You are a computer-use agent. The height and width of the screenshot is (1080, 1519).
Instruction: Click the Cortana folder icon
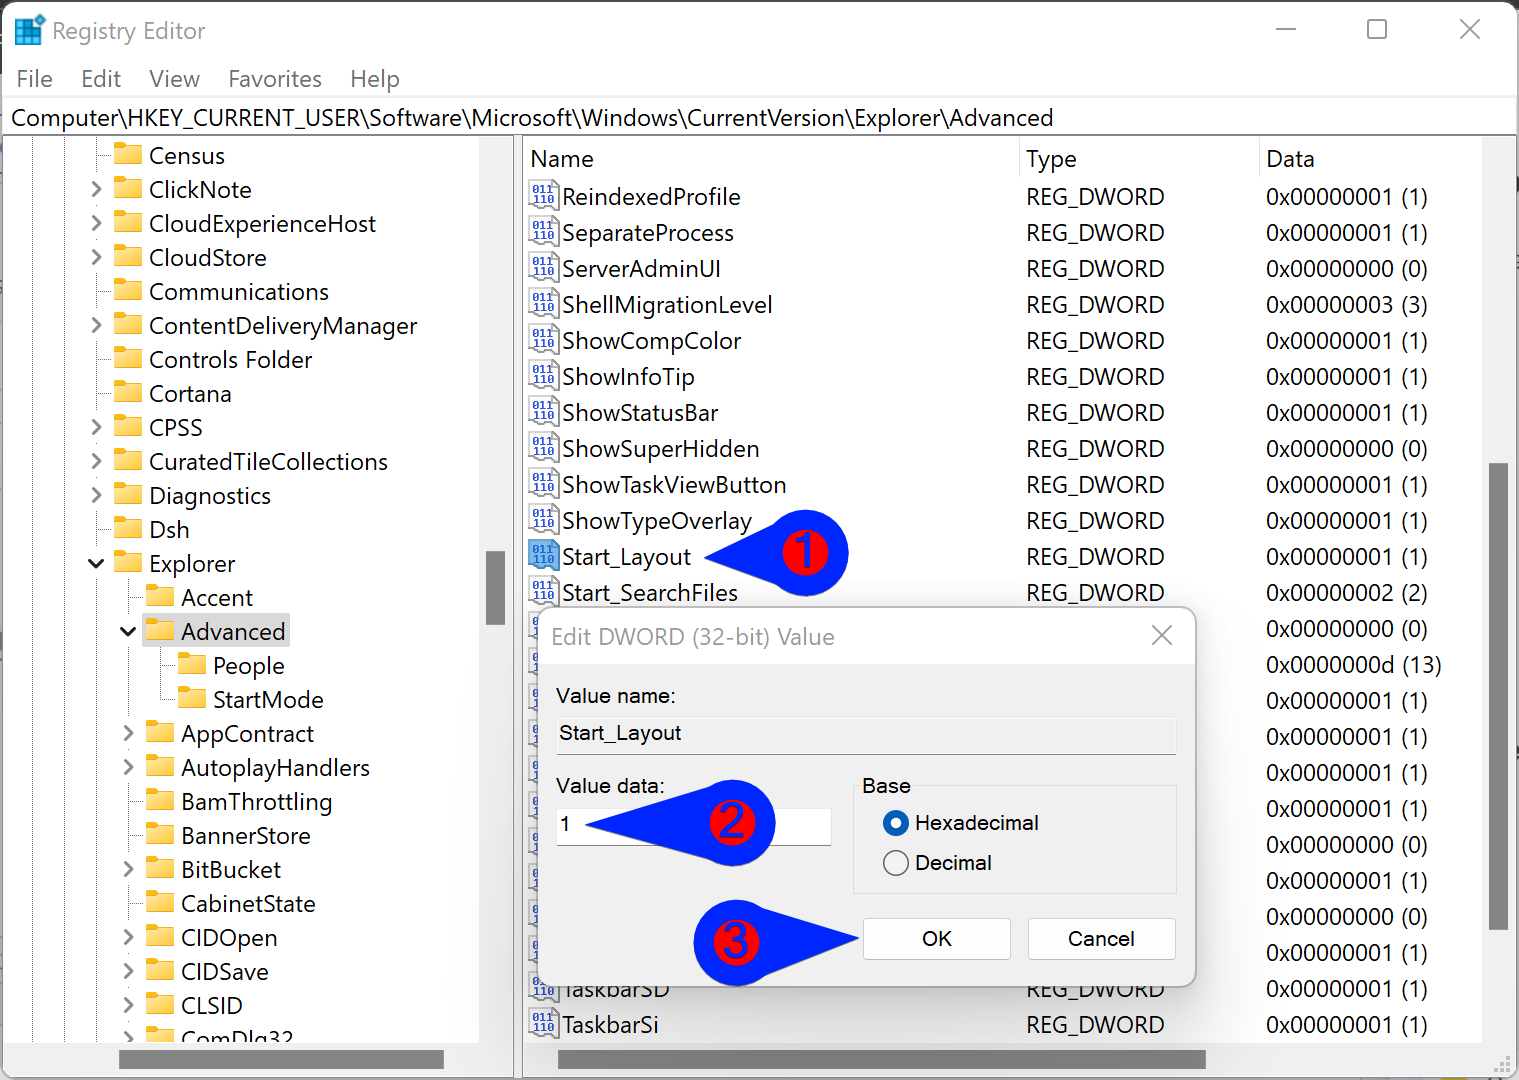coord(128,392)
